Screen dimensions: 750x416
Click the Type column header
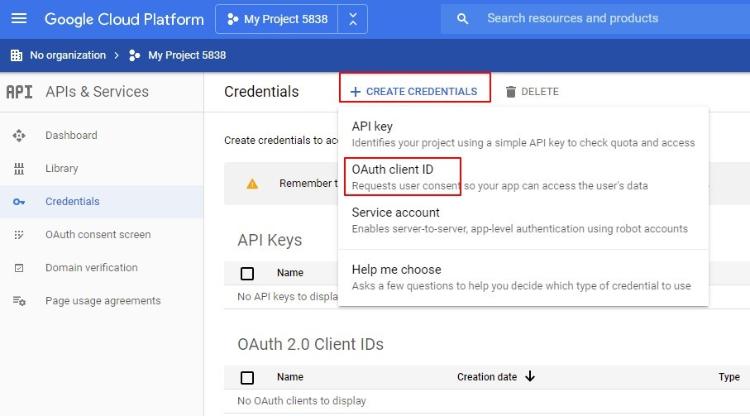[729, 377]
